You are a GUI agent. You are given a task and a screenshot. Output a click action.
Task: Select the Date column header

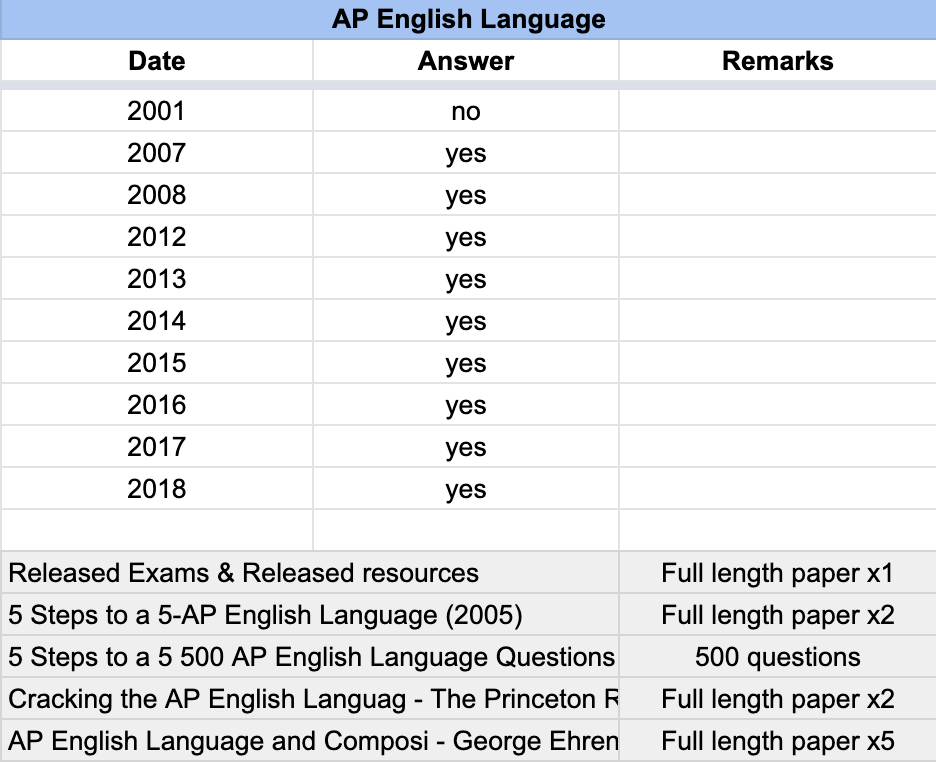156,61
